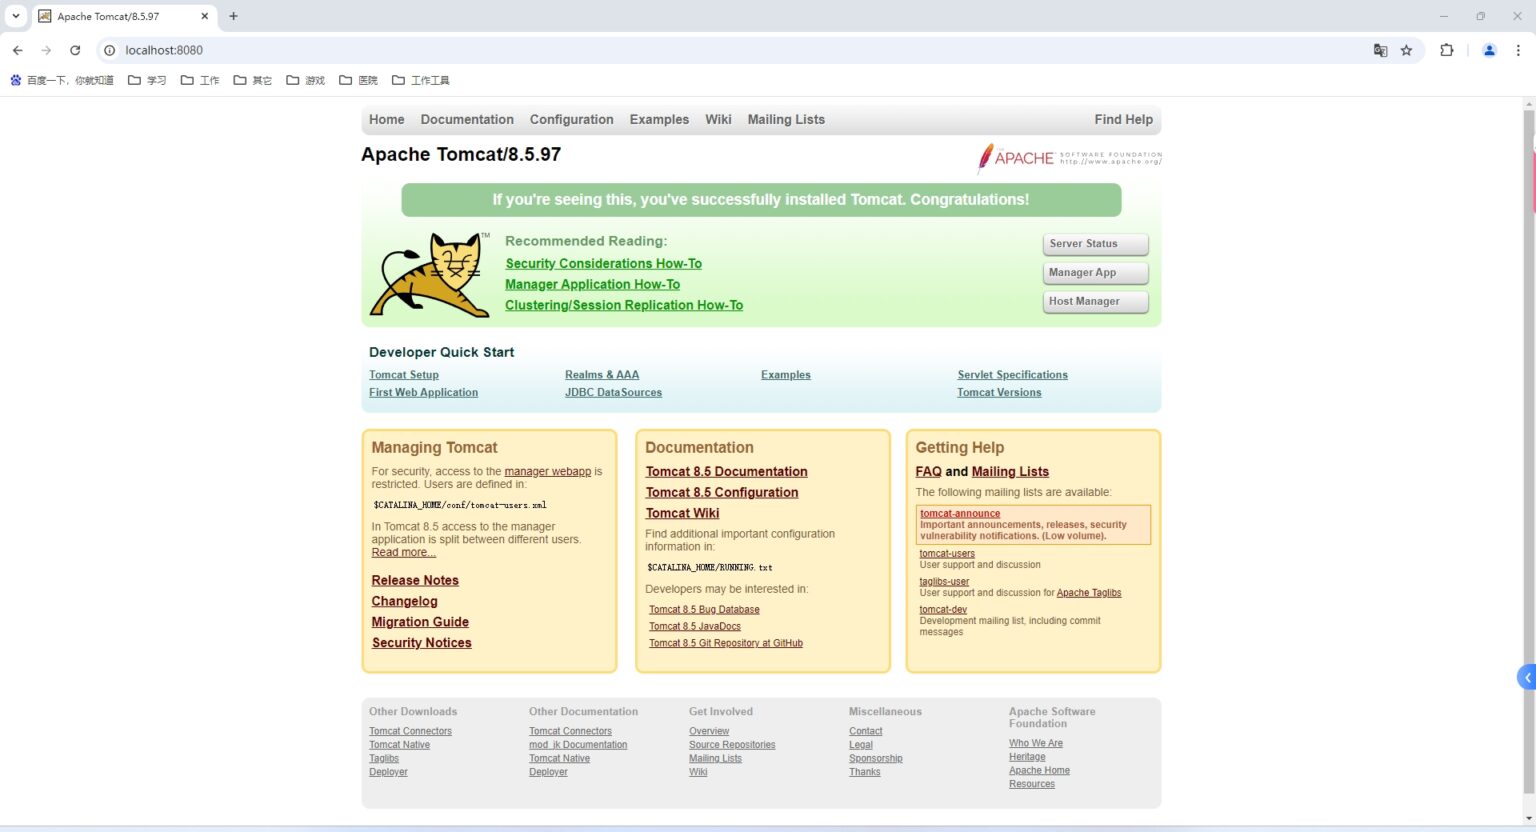Open the 学习 bookmarks folder
Image resolution: width=1536 pixels, height=832 pixels.
(x=155, y=80)
